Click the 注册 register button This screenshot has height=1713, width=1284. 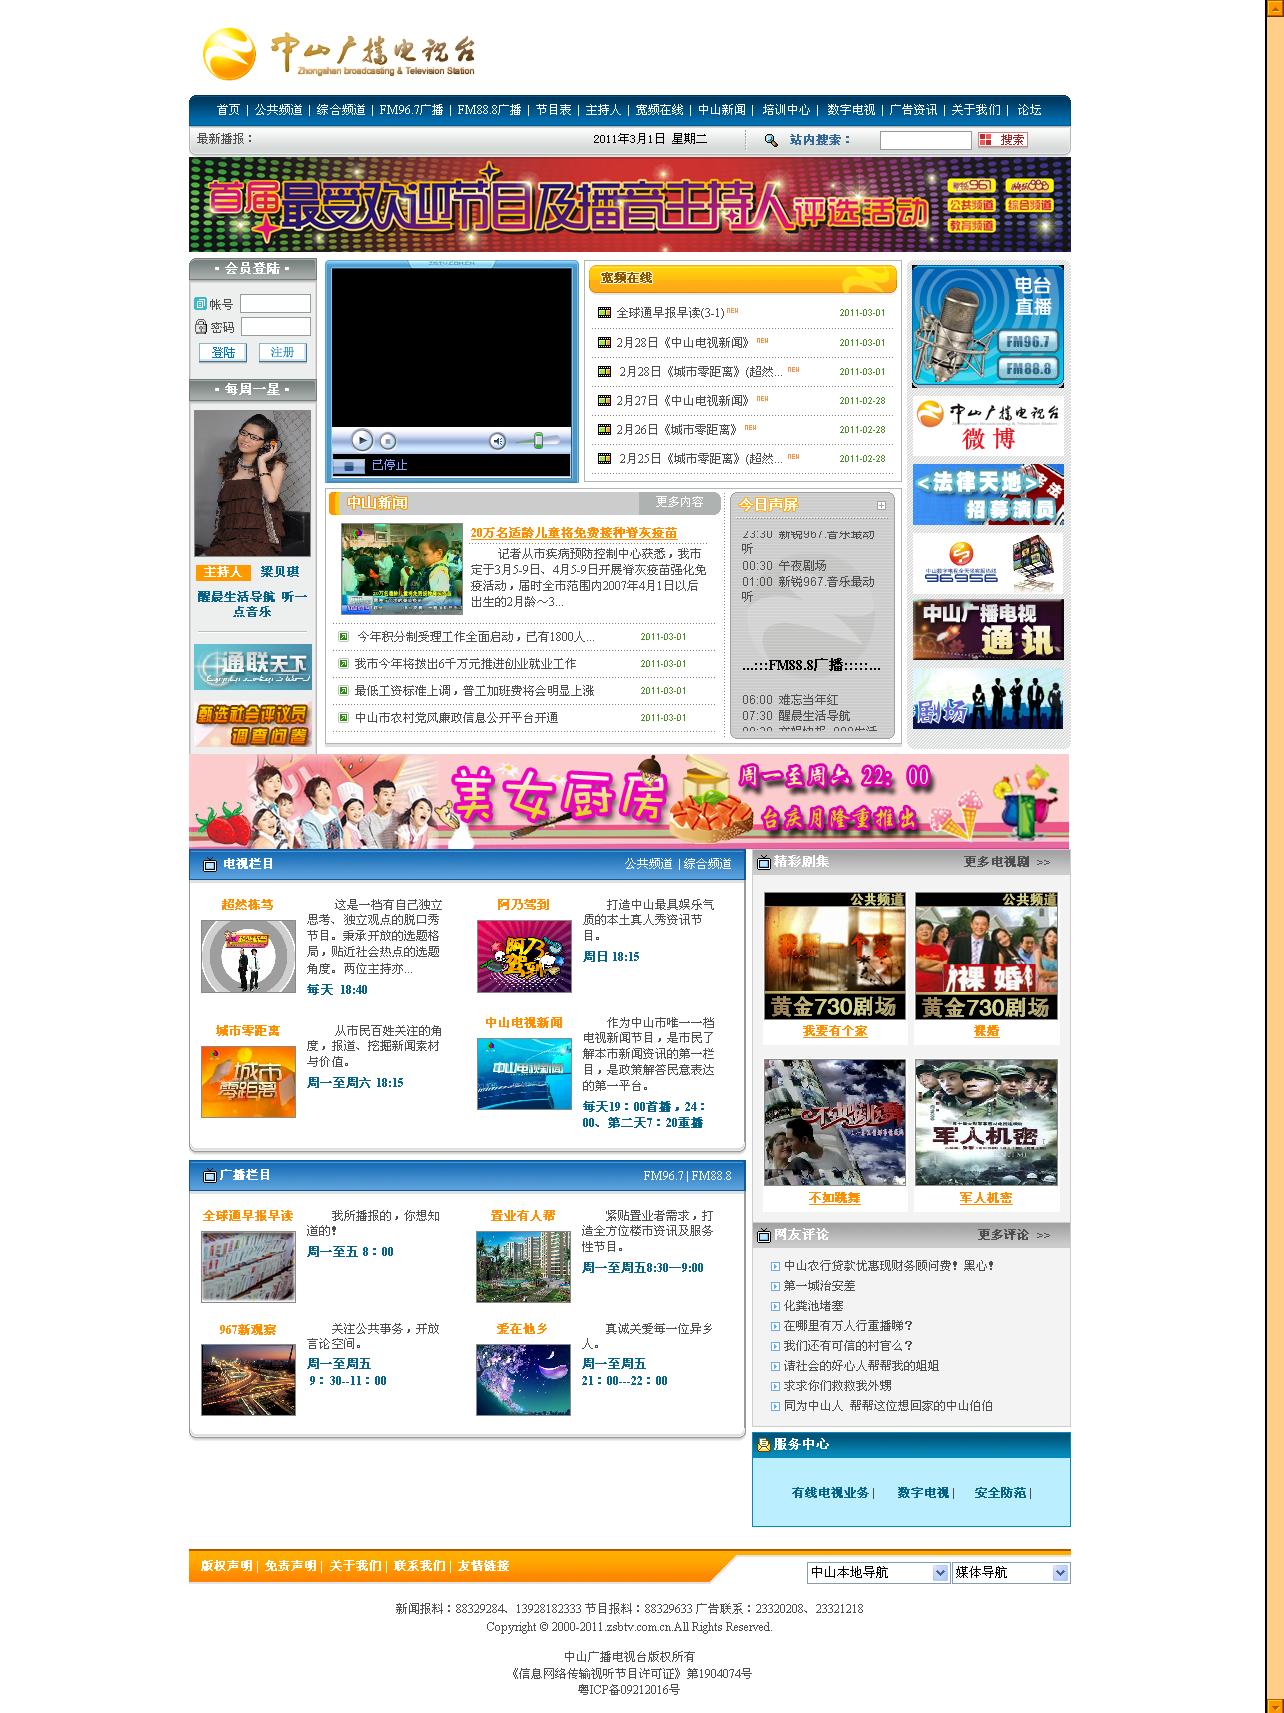click(282, 353)
